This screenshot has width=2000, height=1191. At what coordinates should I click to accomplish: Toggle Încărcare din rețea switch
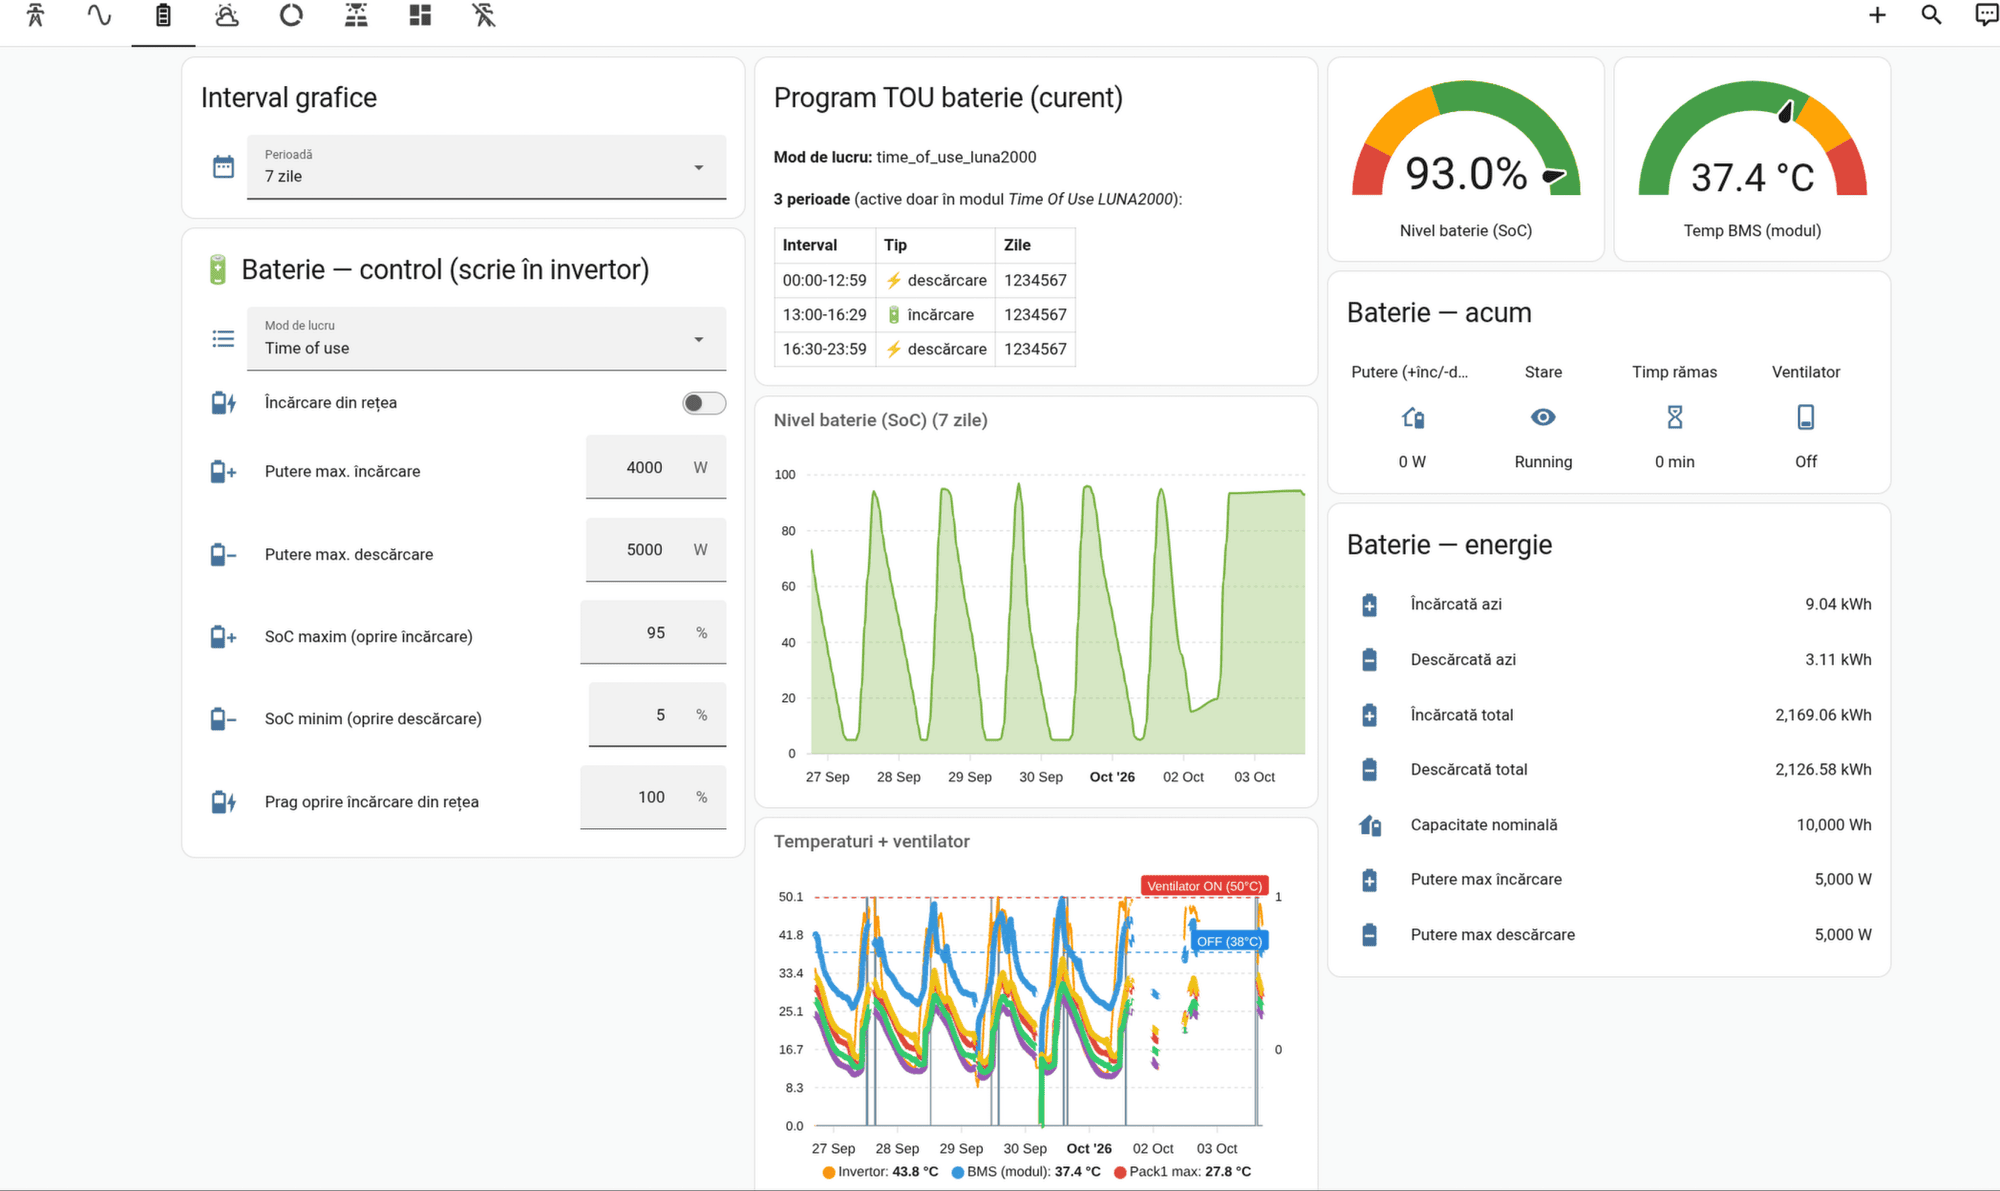point(704,403)
